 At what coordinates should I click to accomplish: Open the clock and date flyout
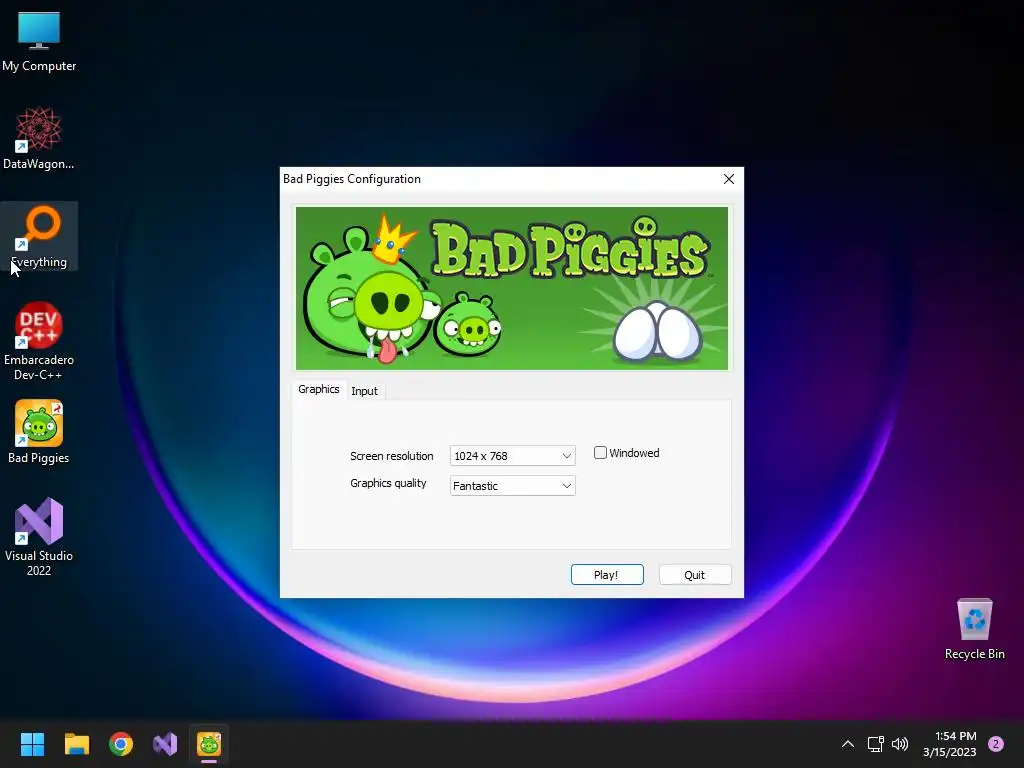[950, 744]
